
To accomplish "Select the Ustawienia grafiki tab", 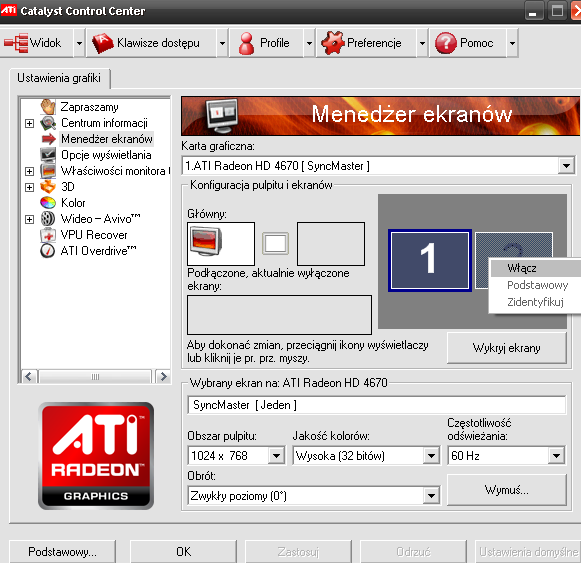I will click(x=59, y=78).
